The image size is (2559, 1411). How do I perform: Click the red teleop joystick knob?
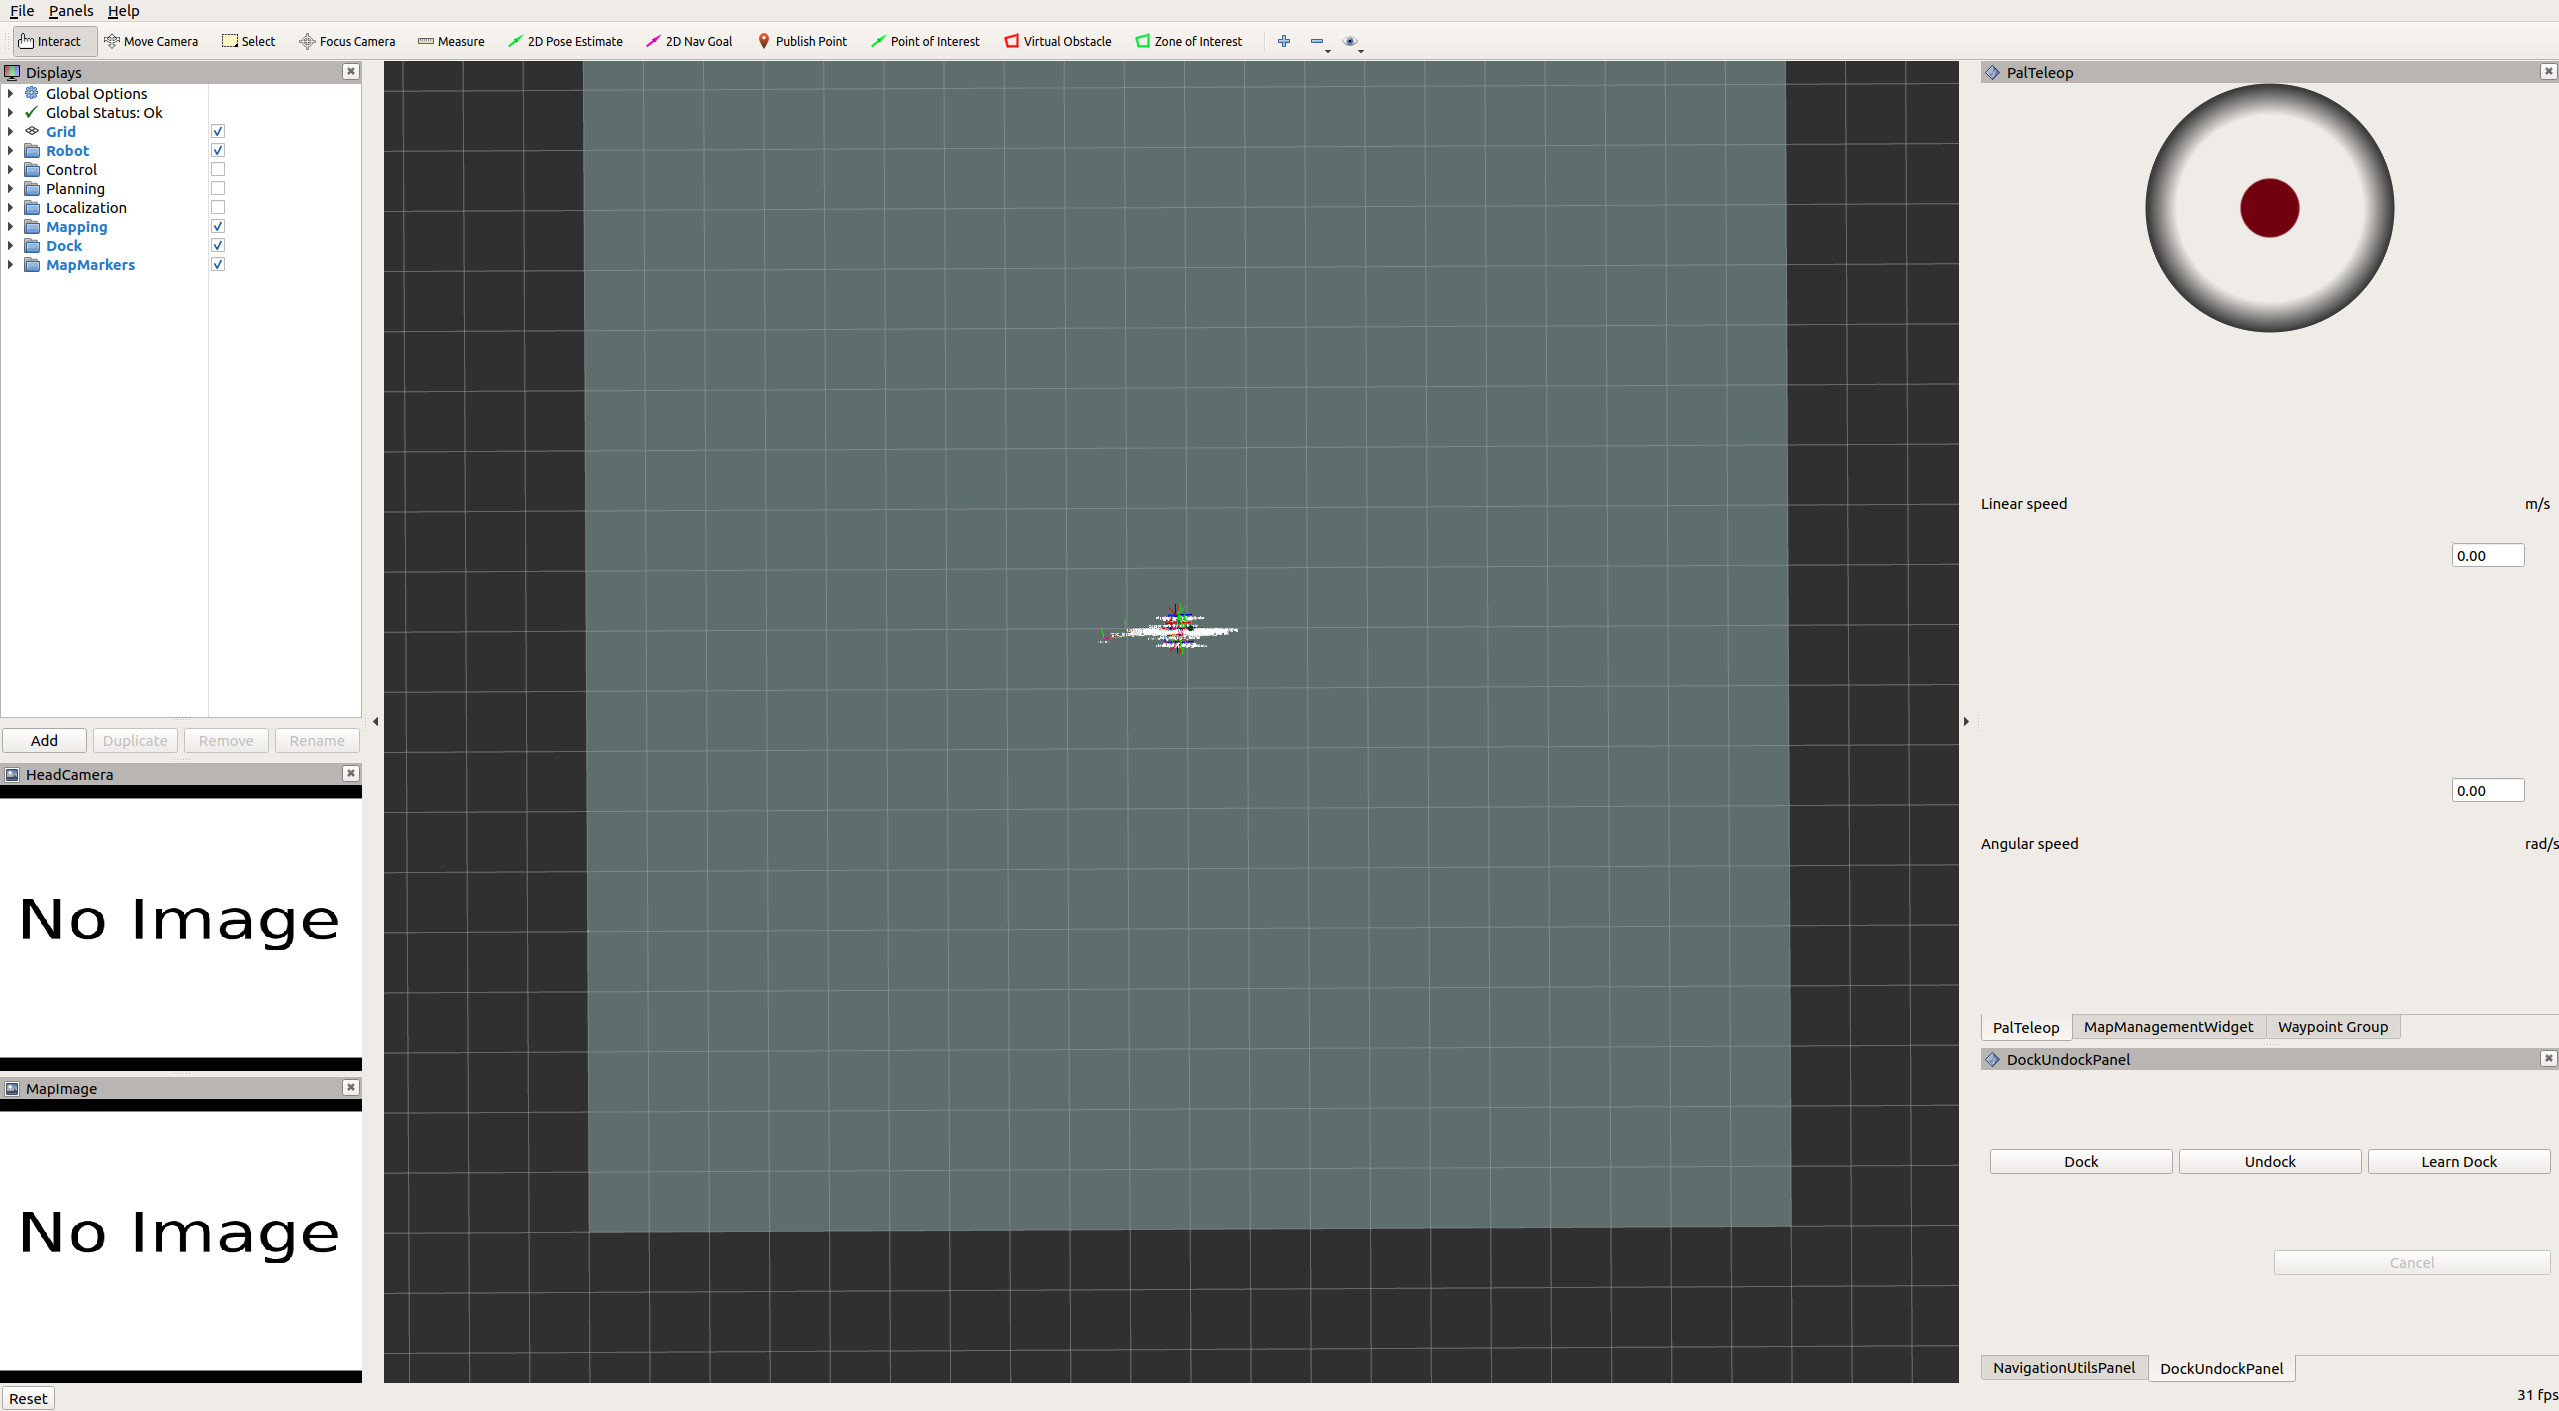pyautogui.click(x=2269, y=208)
